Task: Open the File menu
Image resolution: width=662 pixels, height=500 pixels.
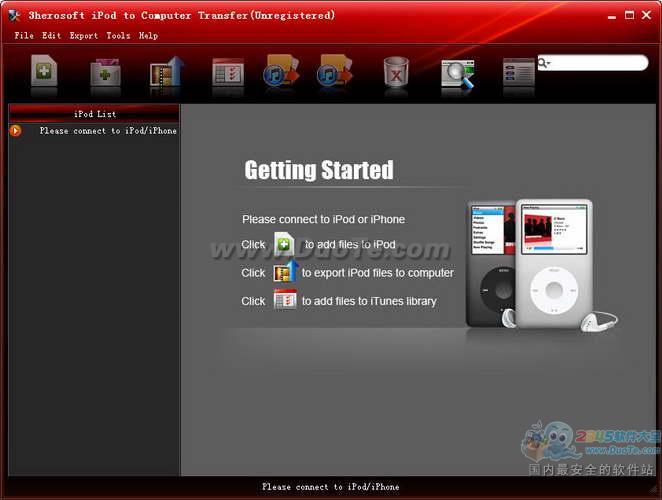Action: point(24,35)
